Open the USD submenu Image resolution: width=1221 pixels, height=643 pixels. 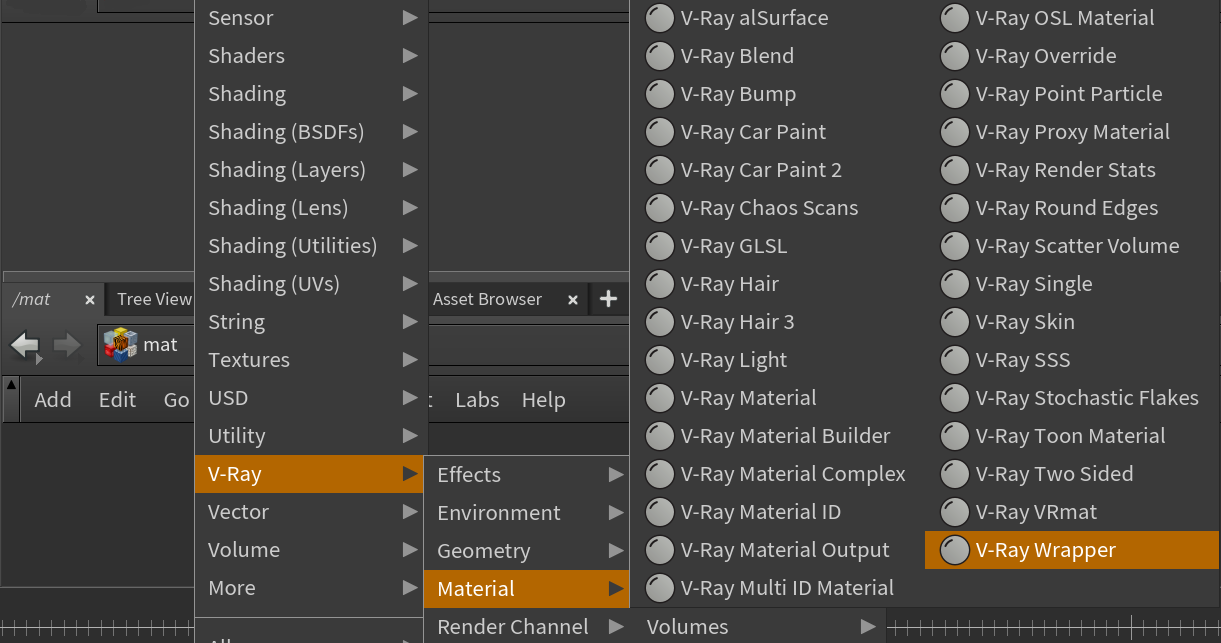[x=311, y=398]
